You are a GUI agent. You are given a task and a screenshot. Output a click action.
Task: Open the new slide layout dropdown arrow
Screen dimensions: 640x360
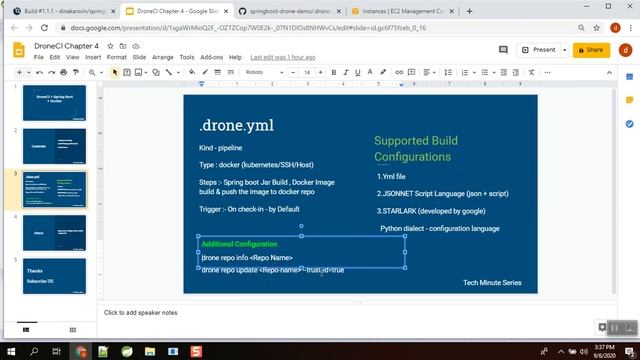click(29, 73)
